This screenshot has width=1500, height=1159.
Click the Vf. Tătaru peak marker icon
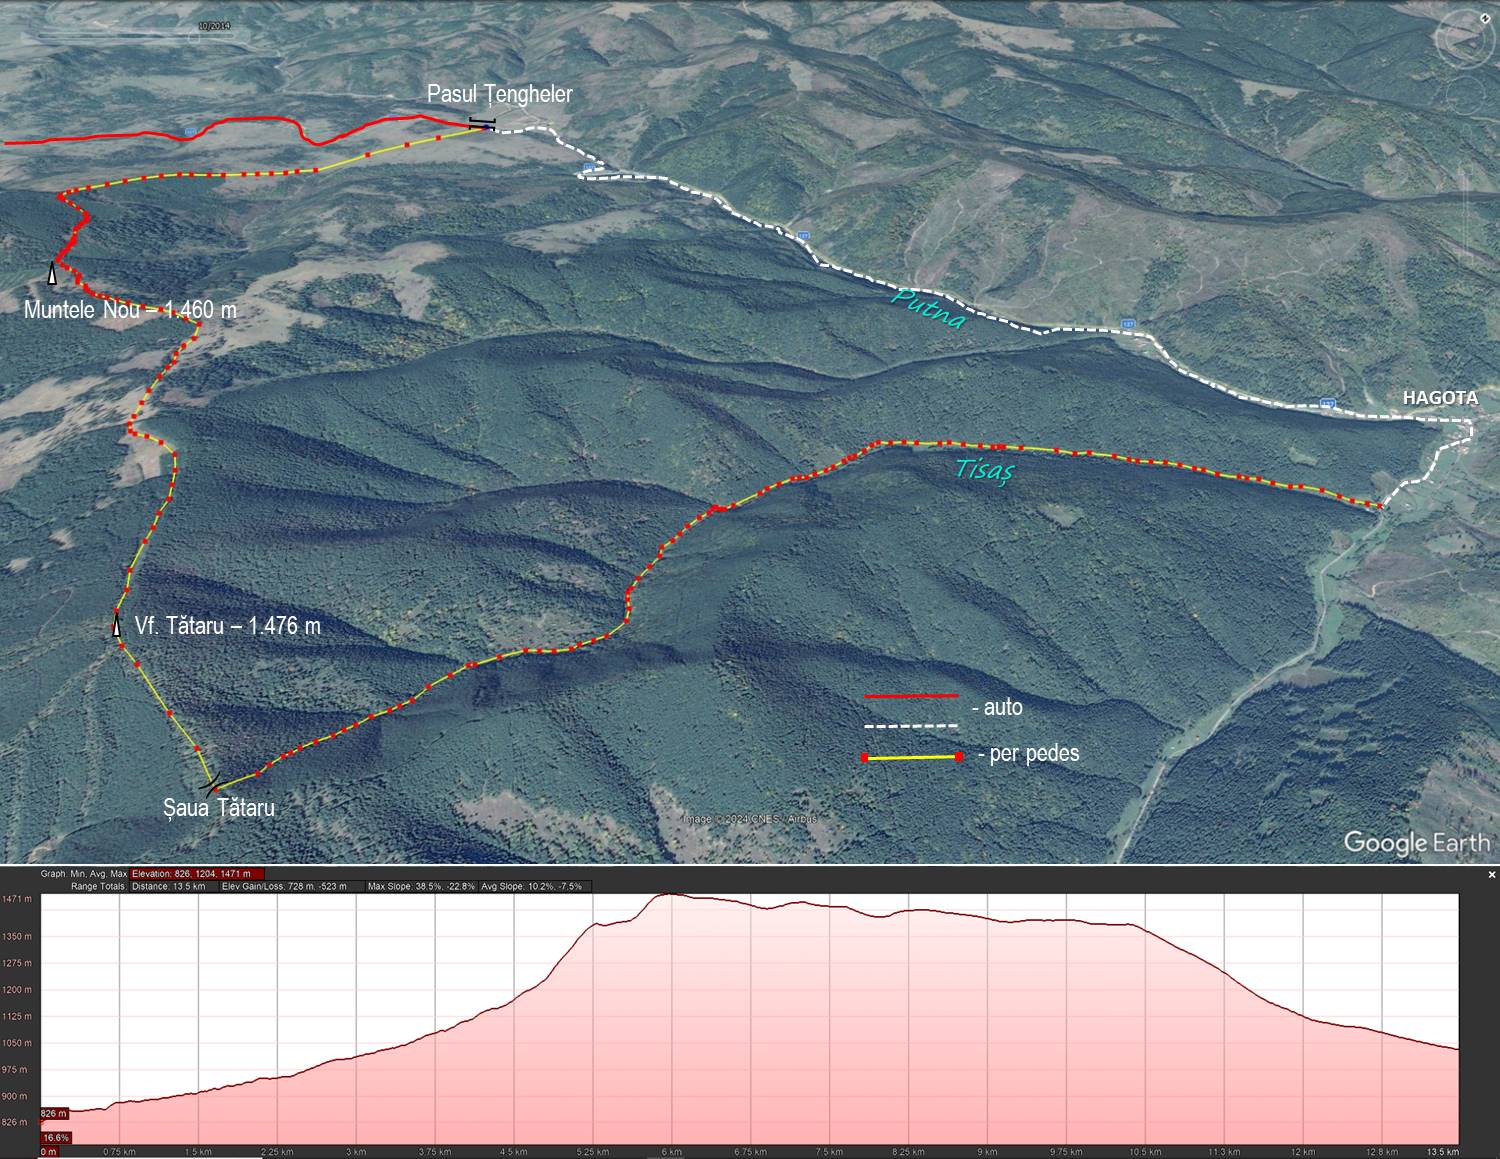pyautogui.click(x=117, y=626)
